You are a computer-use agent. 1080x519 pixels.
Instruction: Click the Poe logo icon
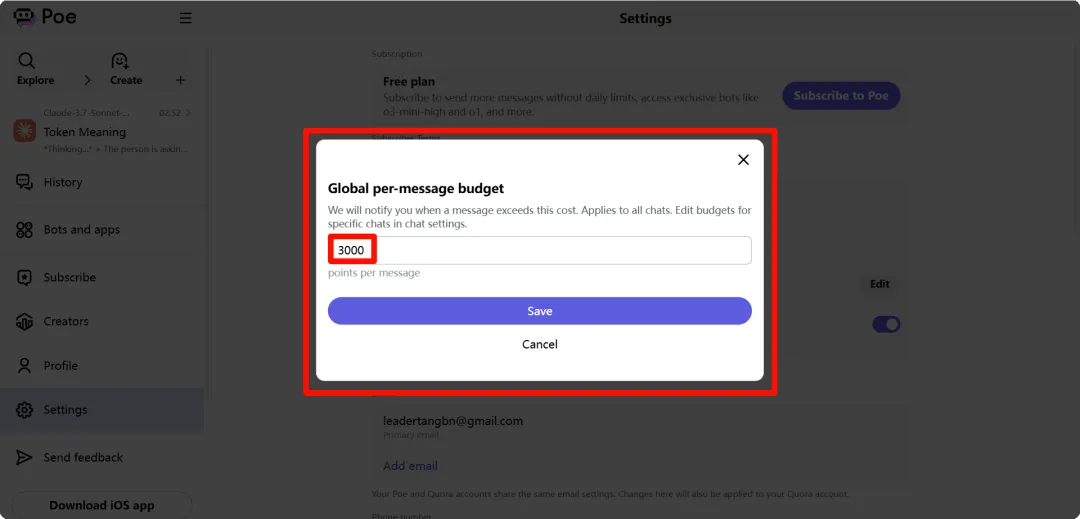24,17
